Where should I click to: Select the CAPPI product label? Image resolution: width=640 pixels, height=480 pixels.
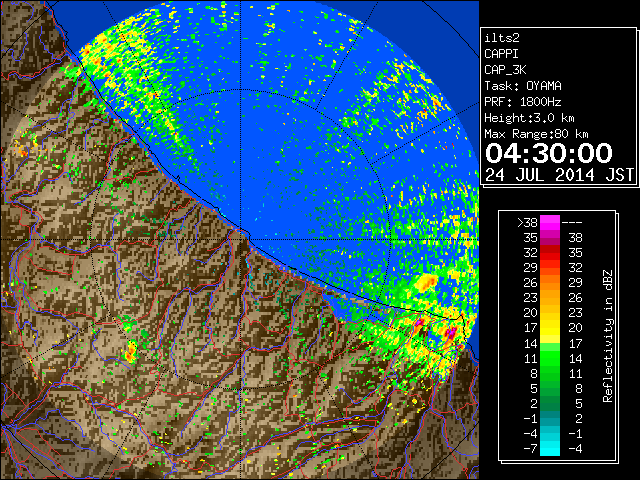click(x=501, y=54)
